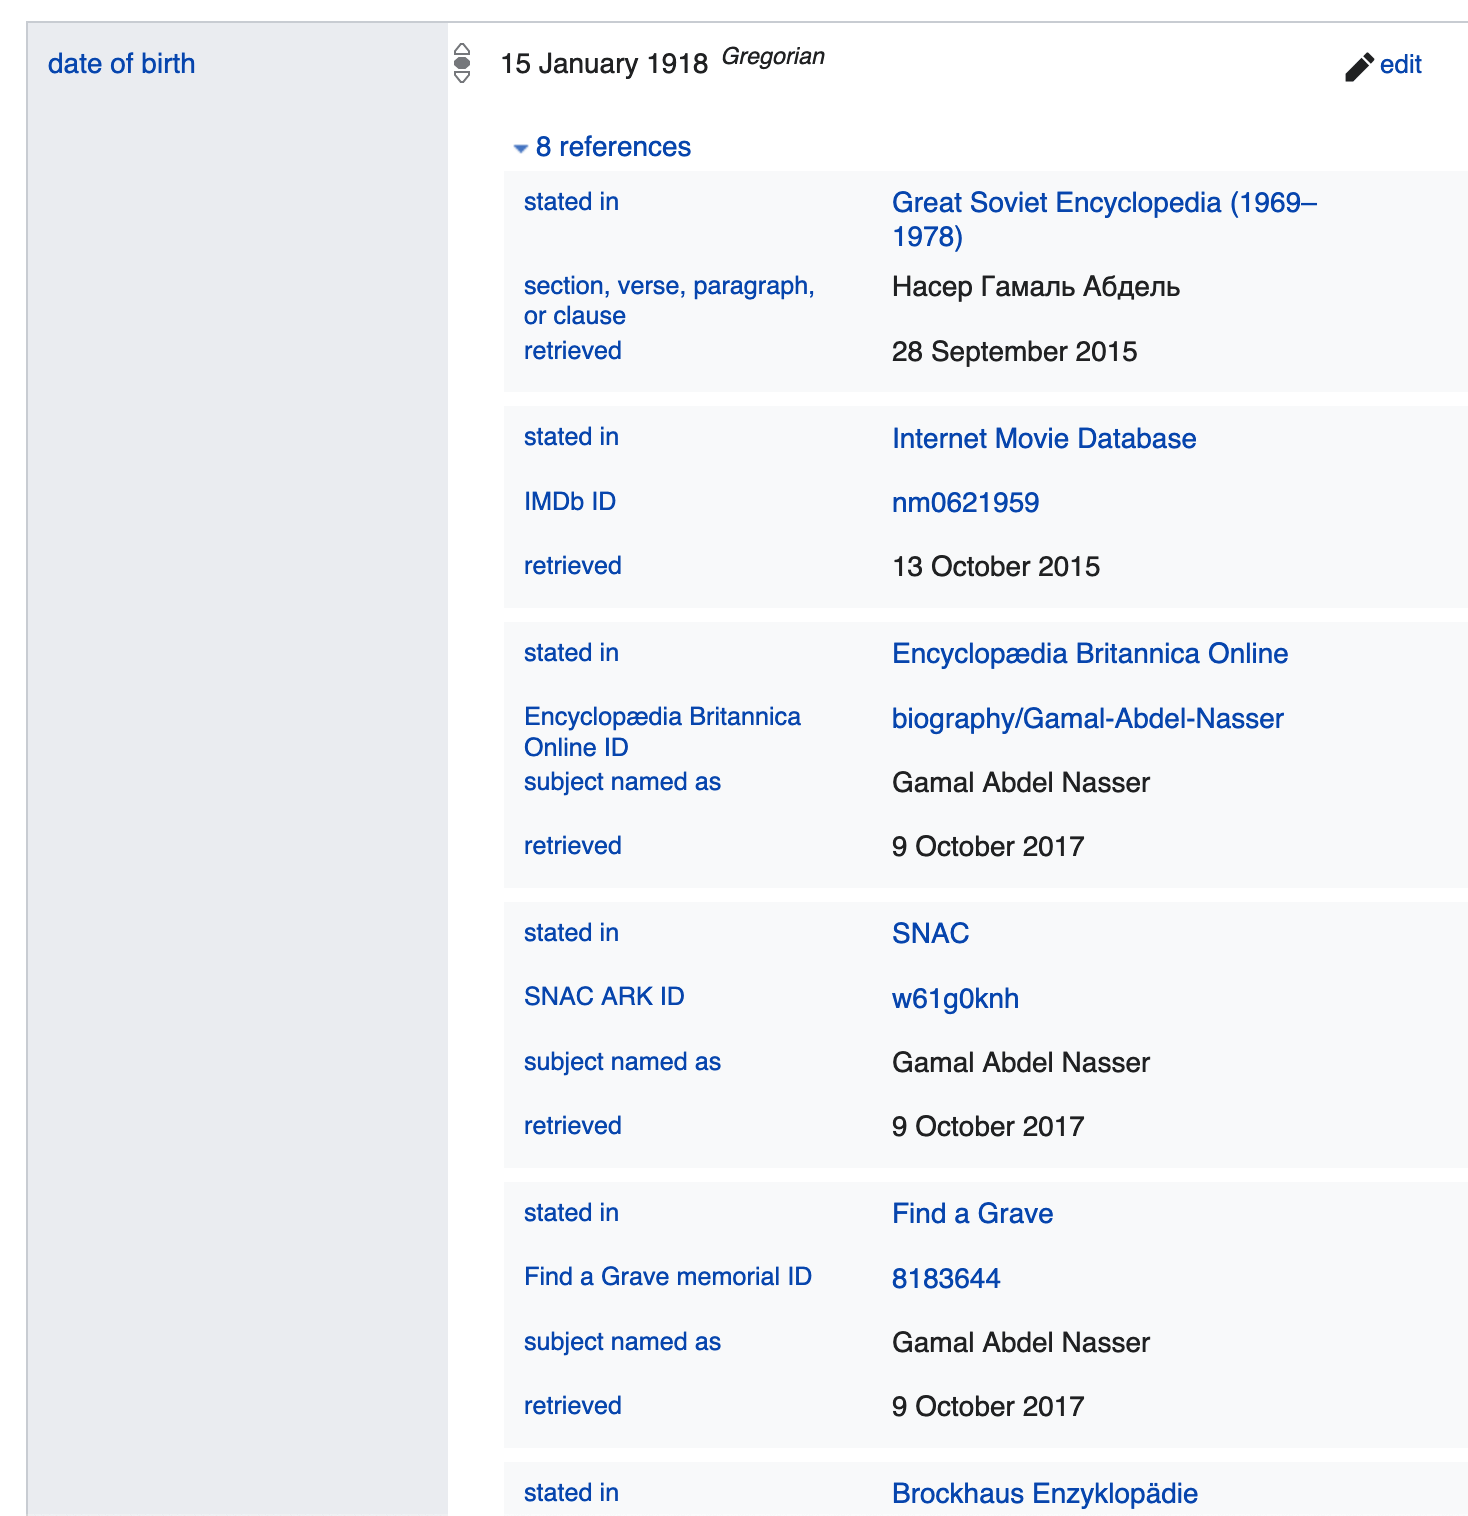
Task: Click 'retrieved' in the Britannica reference
Action: pos(572,845)
